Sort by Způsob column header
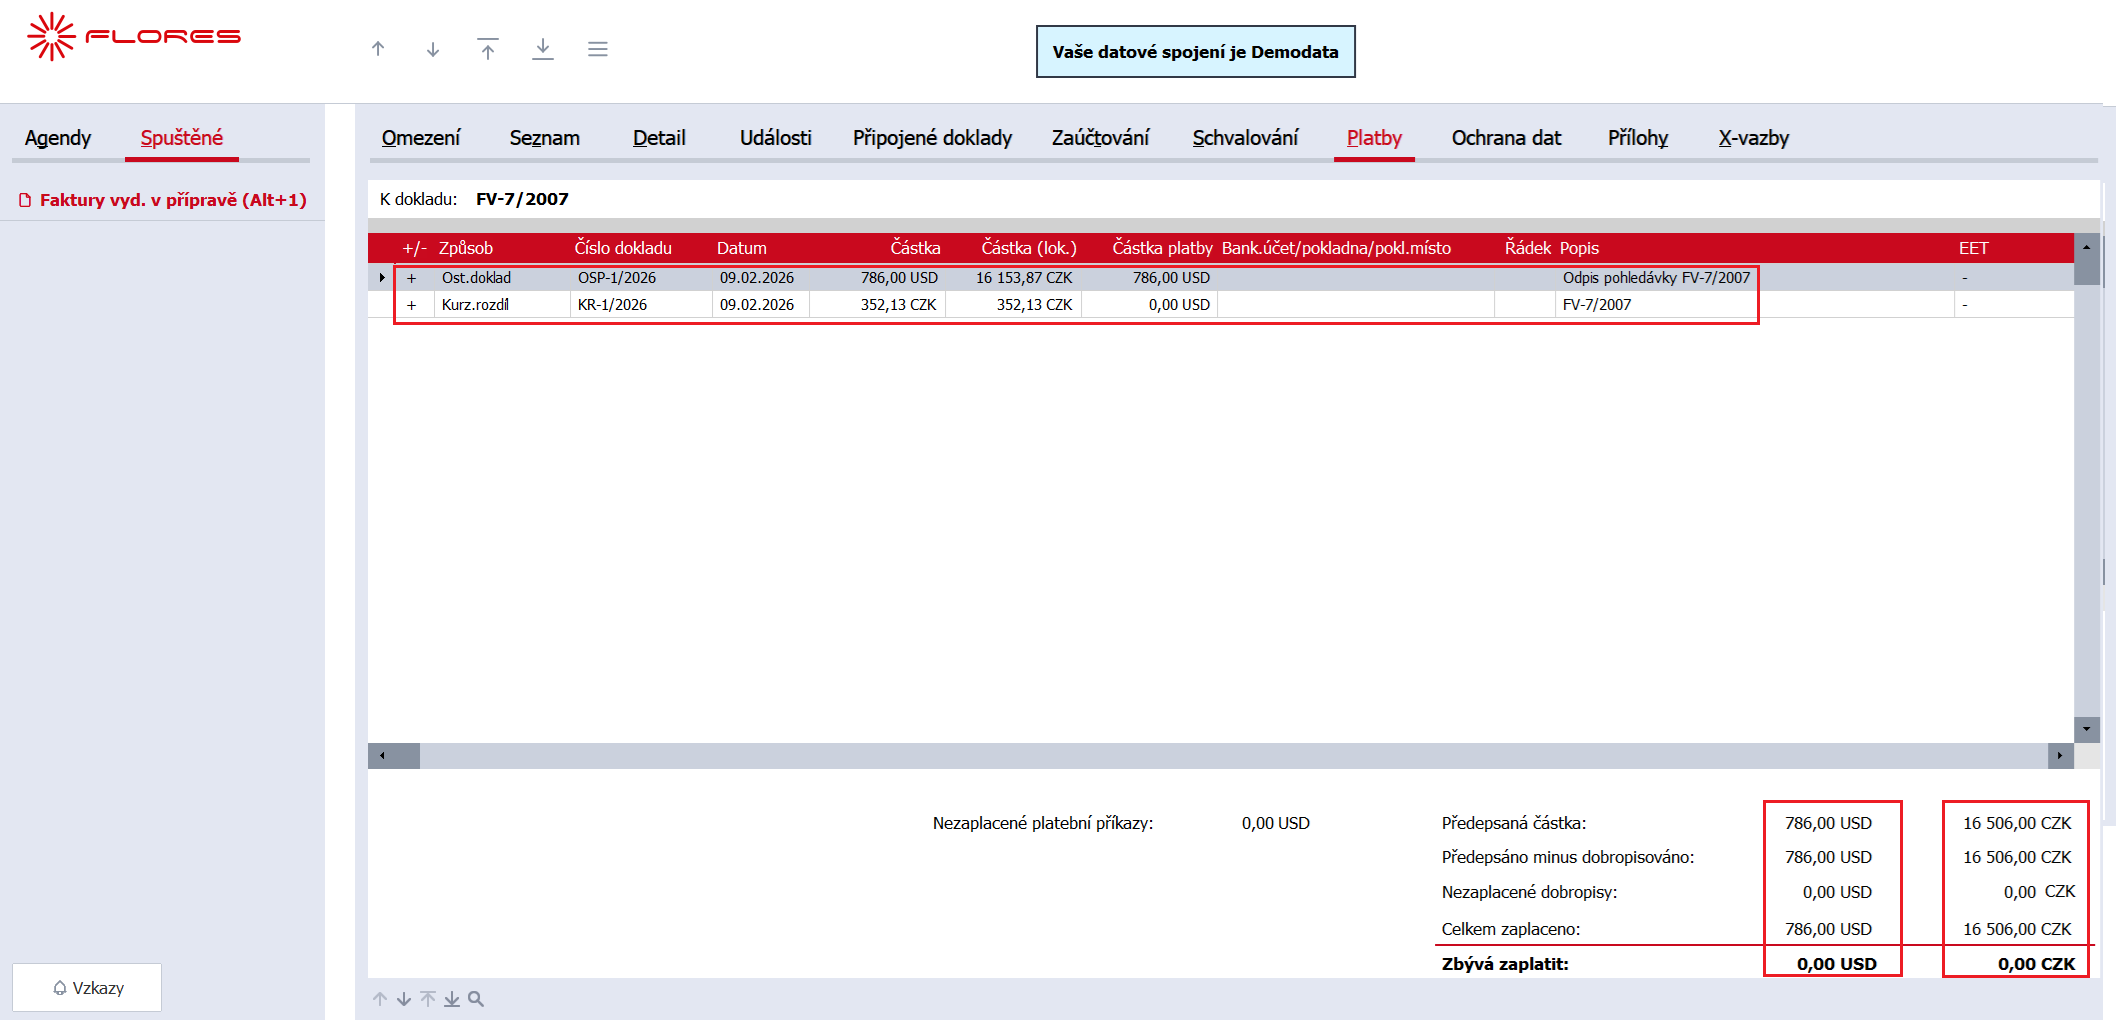Image resolution: width=2116 pixels, height=1020 pixels. tap(466, 248)
